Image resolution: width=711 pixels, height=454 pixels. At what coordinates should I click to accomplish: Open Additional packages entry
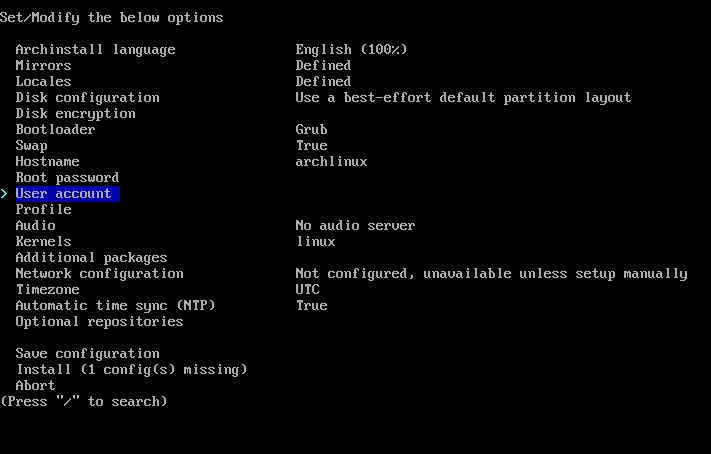coord(92,258)
